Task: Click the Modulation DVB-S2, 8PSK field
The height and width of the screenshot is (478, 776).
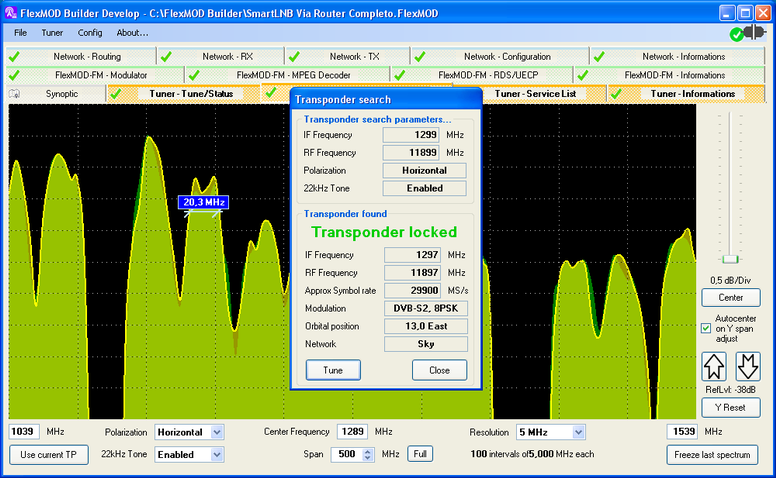Action: click(426, 308)
